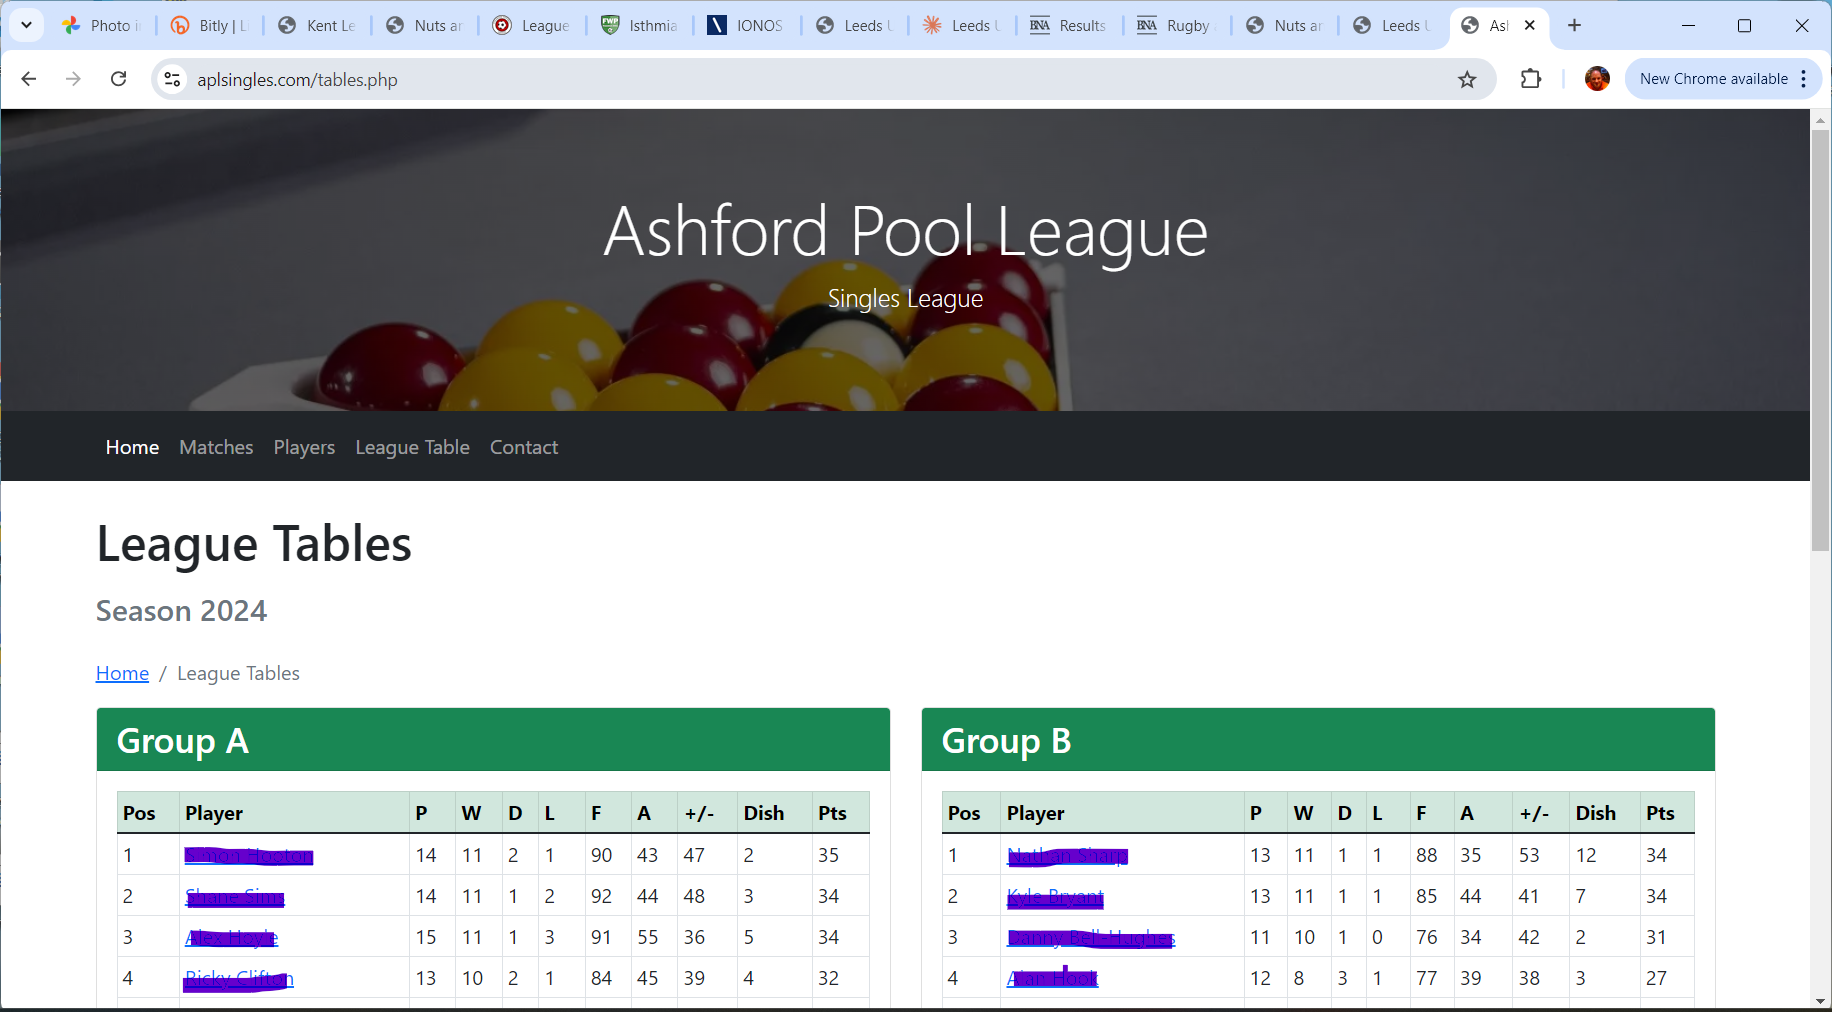Image resolution: width=1832 pixels, height=1012 pixels.
Task: Click the browser back arrow
Action: point(29,79)
